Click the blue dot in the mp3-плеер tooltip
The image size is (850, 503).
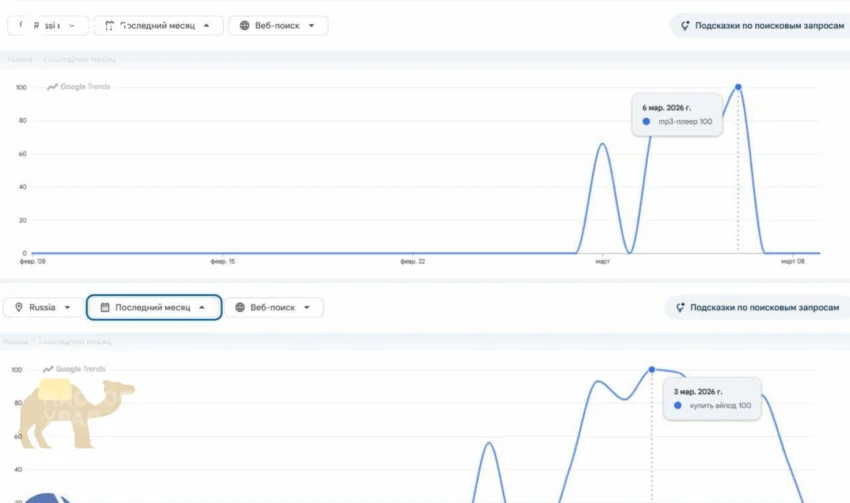pyautogui.click(x=646, y=121)
